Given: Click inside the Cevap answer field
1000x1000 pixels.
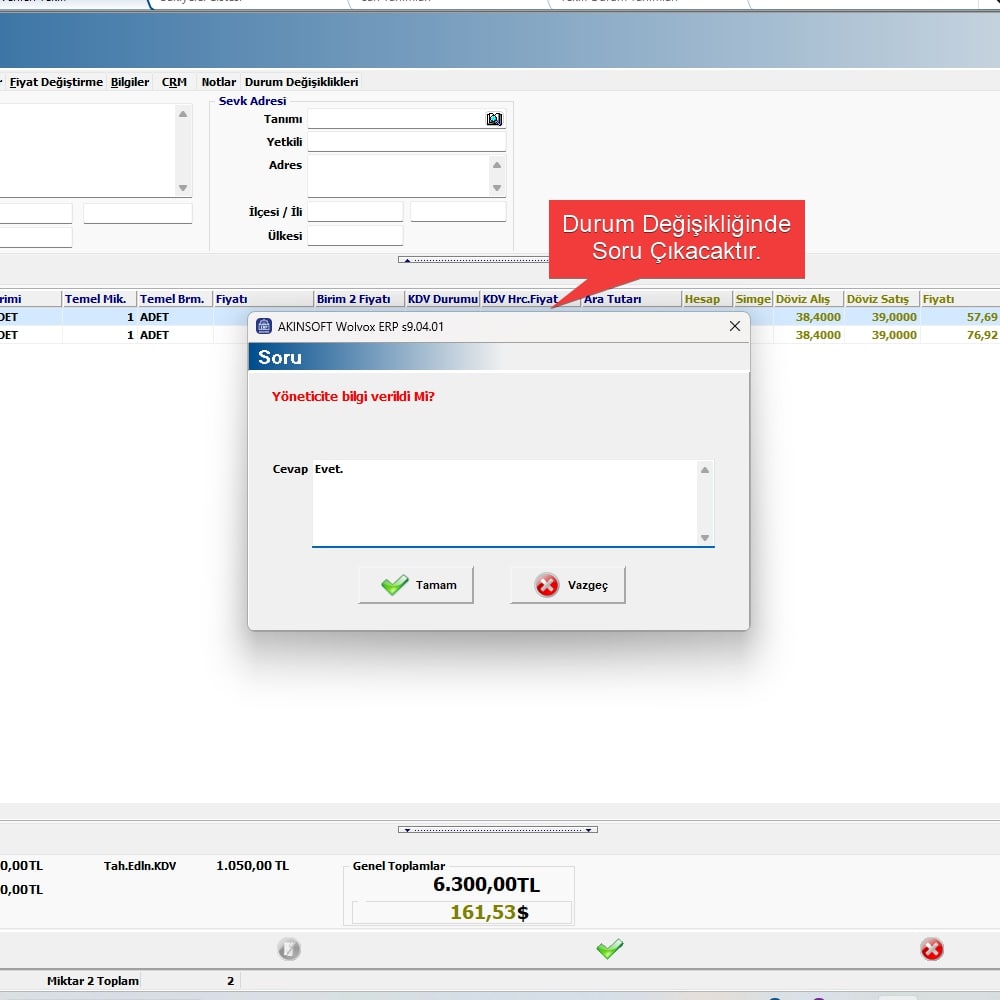Looking at the screenshot, I should point(505,502).
